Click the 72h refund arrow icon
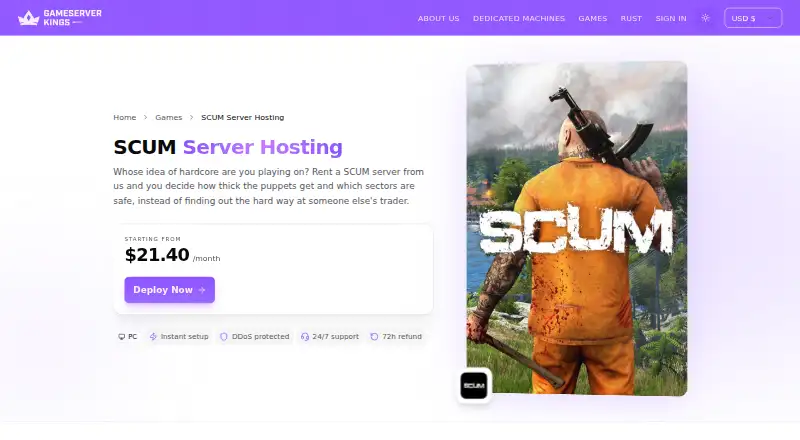Screen dimensions: 800x440 (x=374, y=337)
